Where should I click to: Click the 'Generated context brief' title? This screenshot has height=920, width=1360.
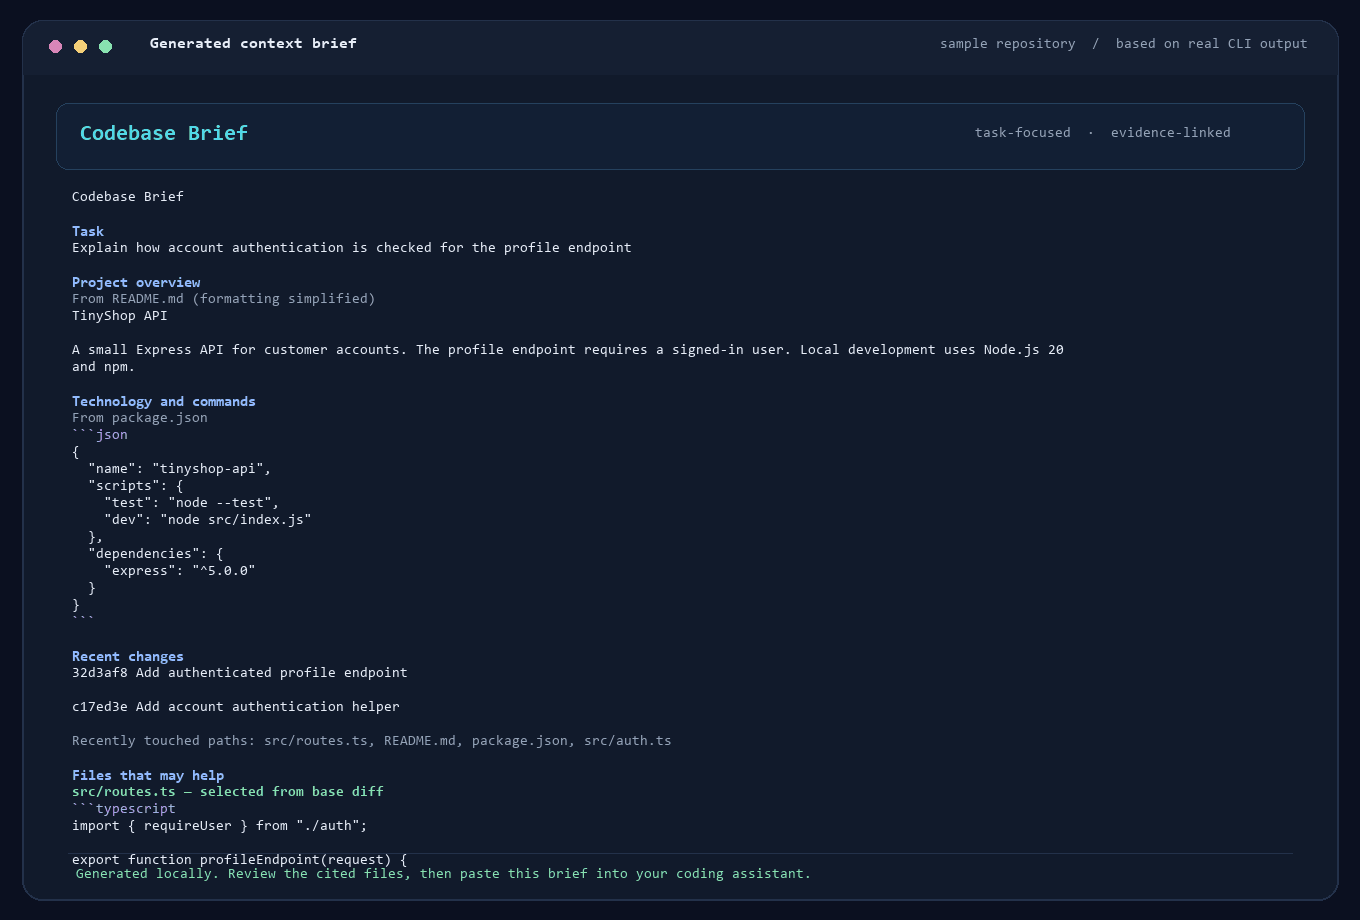253,43
